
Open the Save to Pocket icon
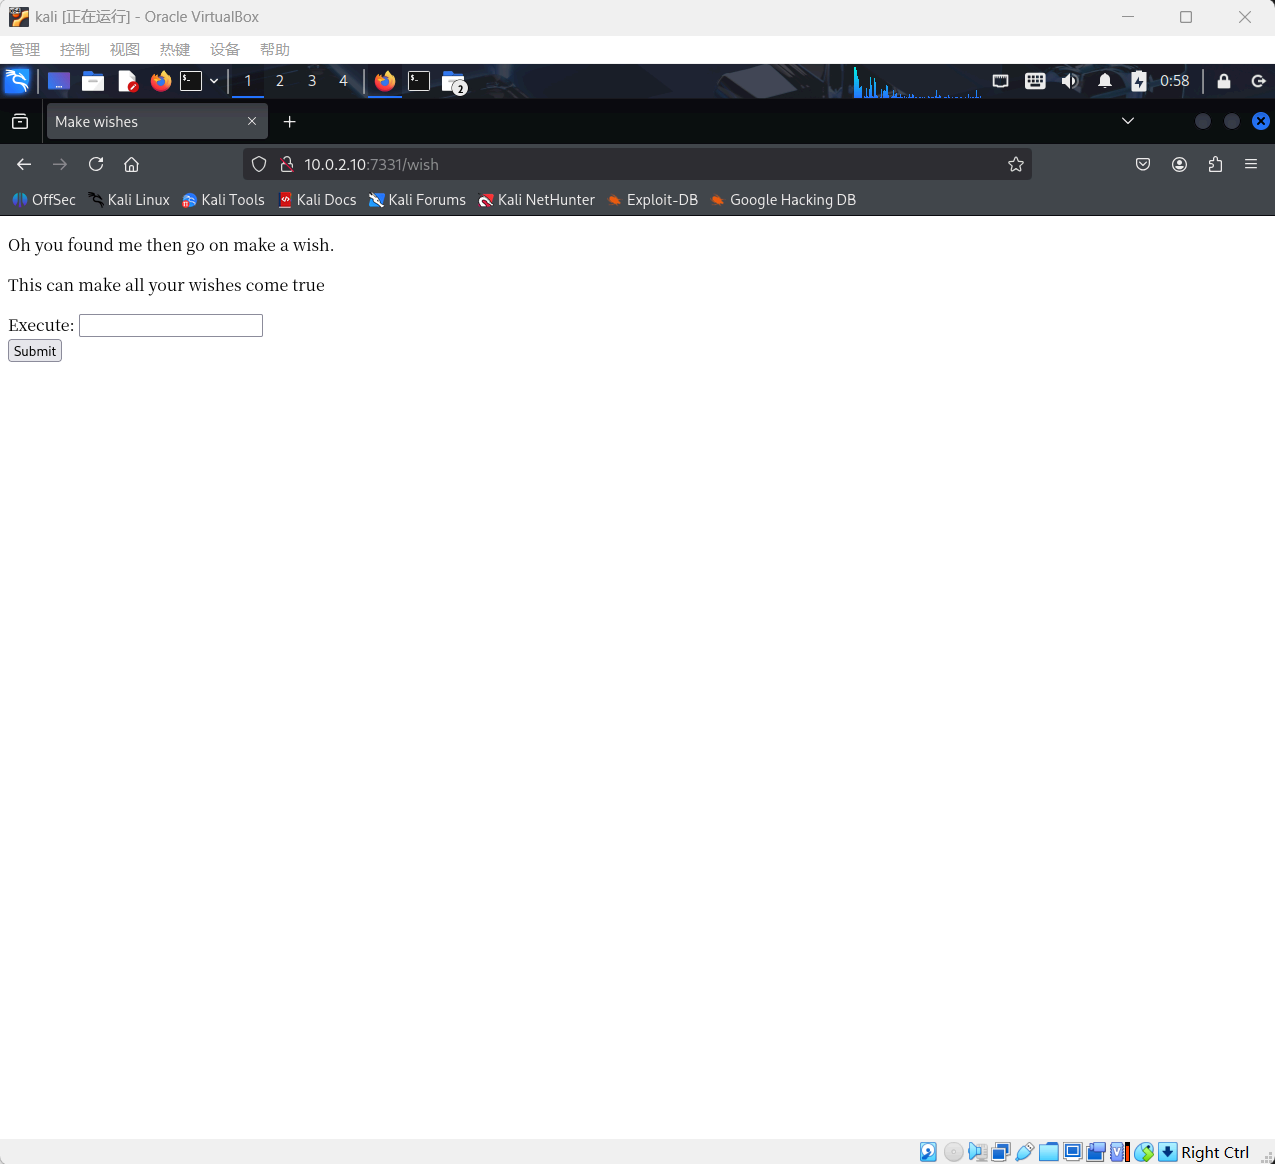point(1143,164)
